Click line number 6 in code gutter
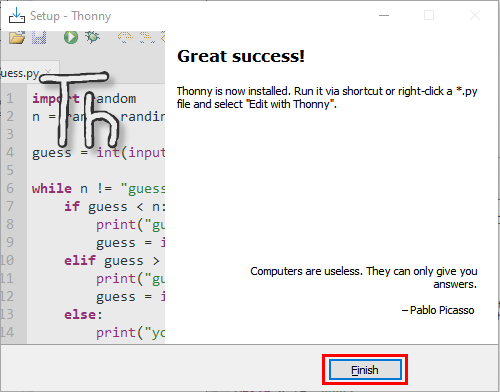The image size is (500, 392). tap(10, 188)
